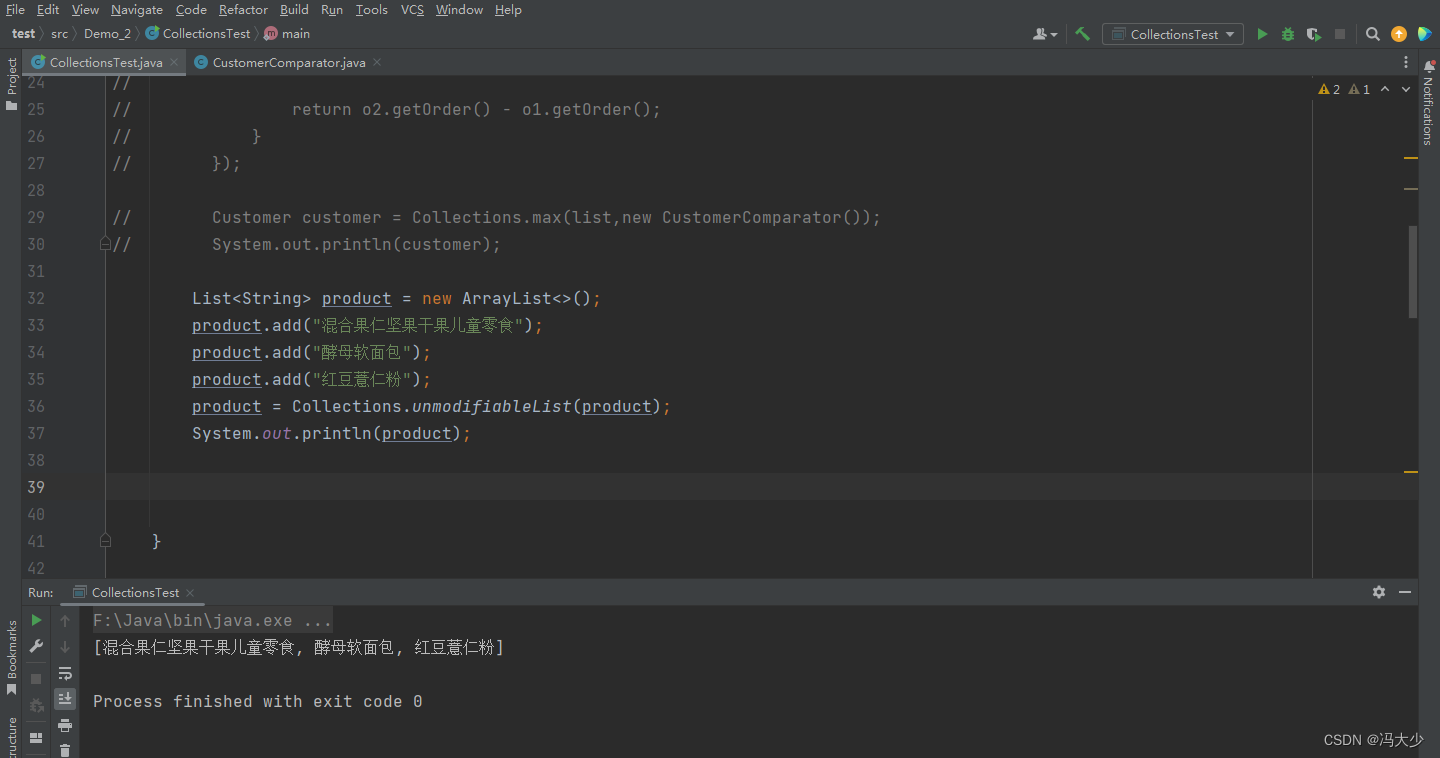Click the yellow 2 warnings indicator
Image resolution: width=1440 pixels, height=758 pixels.
click(x=1329, y=89)
